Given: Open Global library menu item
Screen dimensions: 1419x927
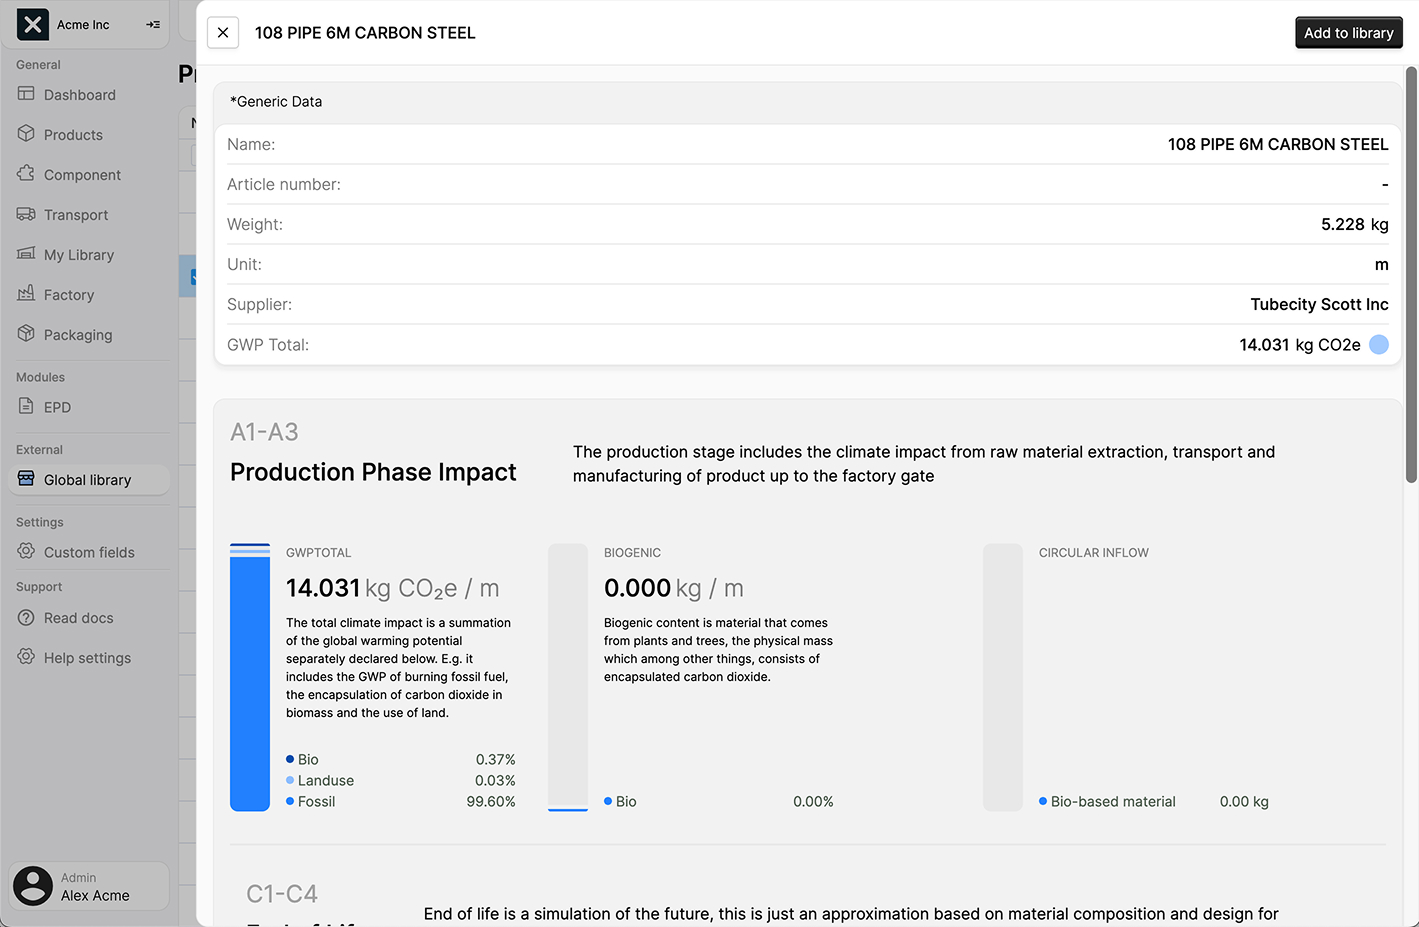Looking at the screenshot, I should click(88, 480).
